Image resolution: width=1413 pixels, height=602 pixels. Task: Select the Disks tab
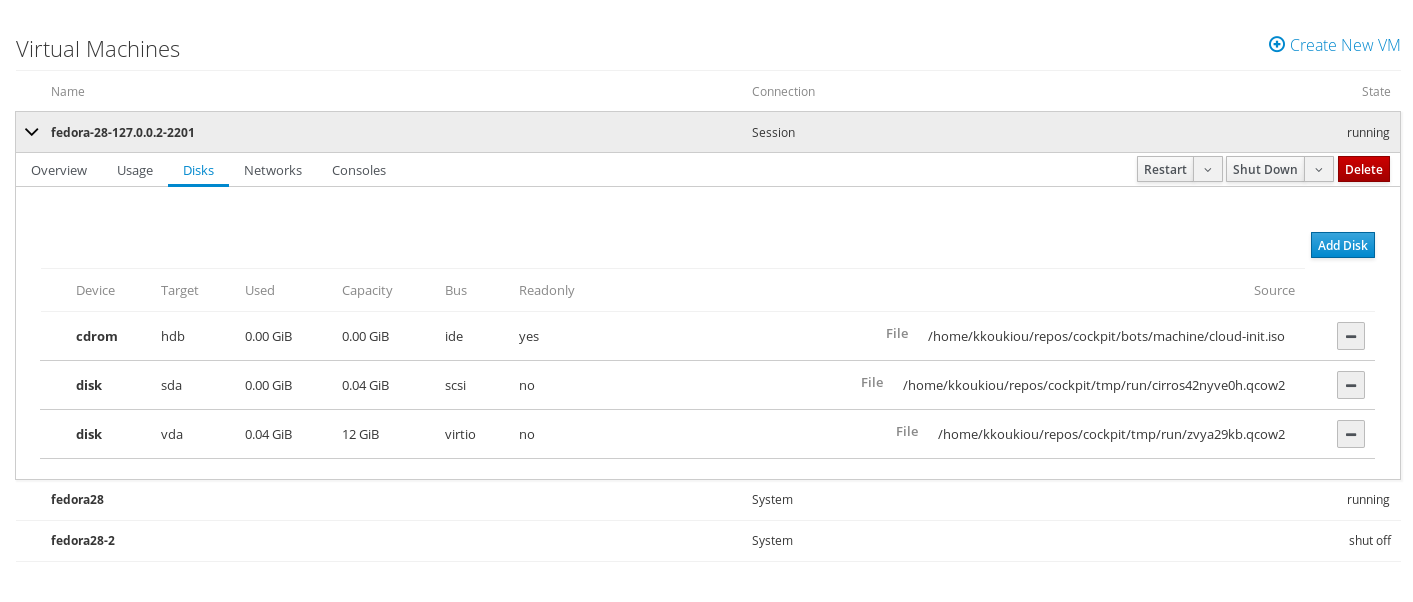tap(198, 171)
